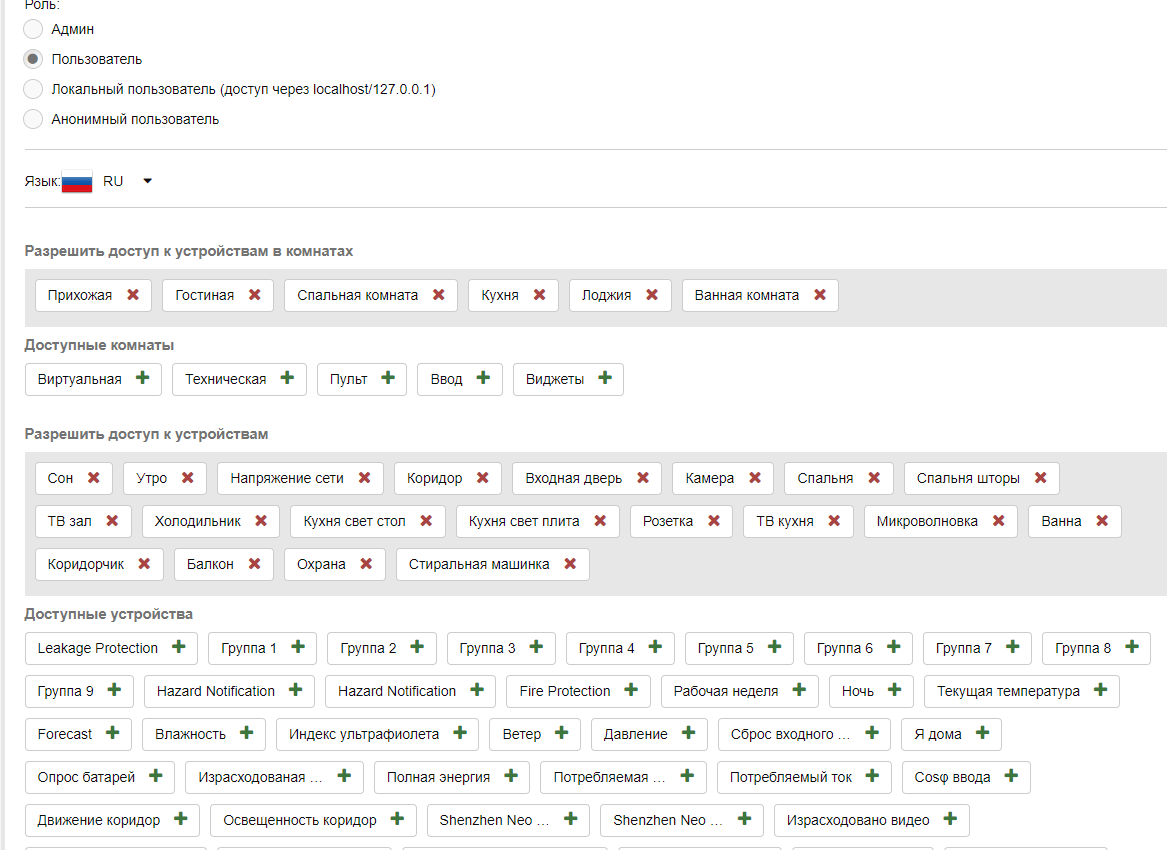Click the Охрана device tag
Image resolution: width=1175 pixels, height=850 pixels.
(x=321, y=564)
